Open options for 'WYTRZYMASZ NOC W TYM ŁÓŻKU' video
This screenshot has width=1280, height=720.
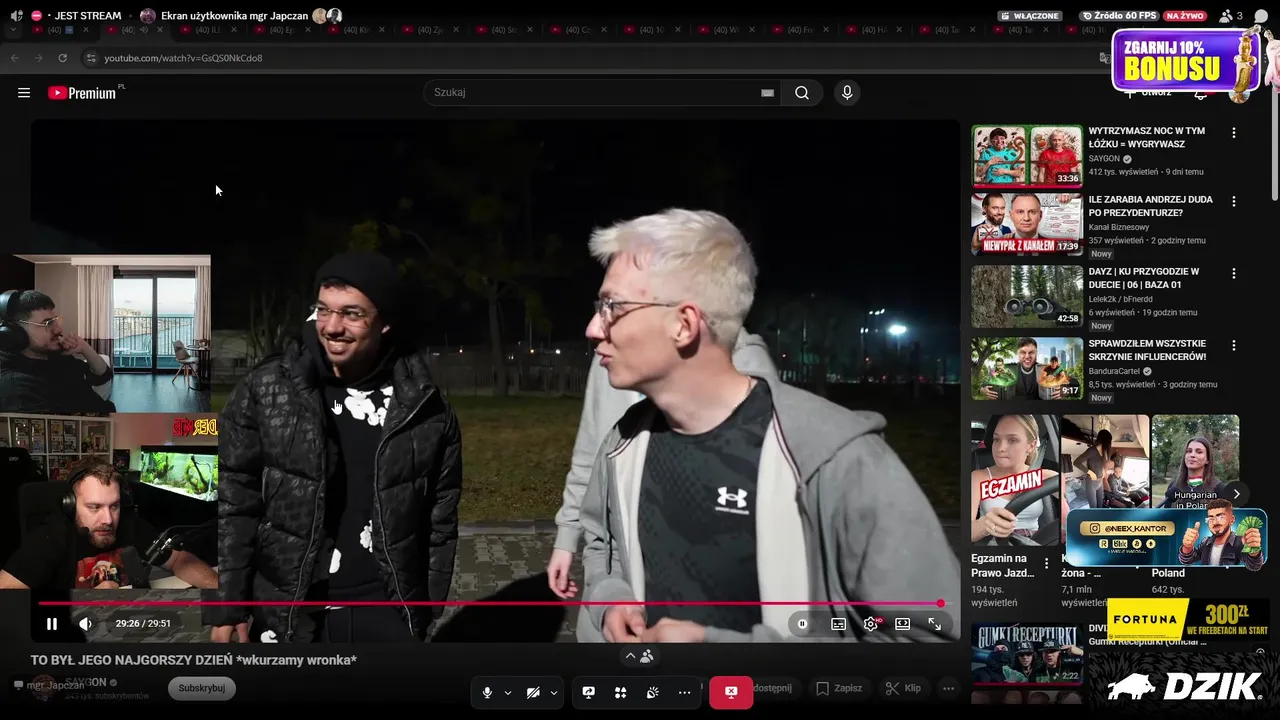pyautogui.click(x=1233, y=132)
